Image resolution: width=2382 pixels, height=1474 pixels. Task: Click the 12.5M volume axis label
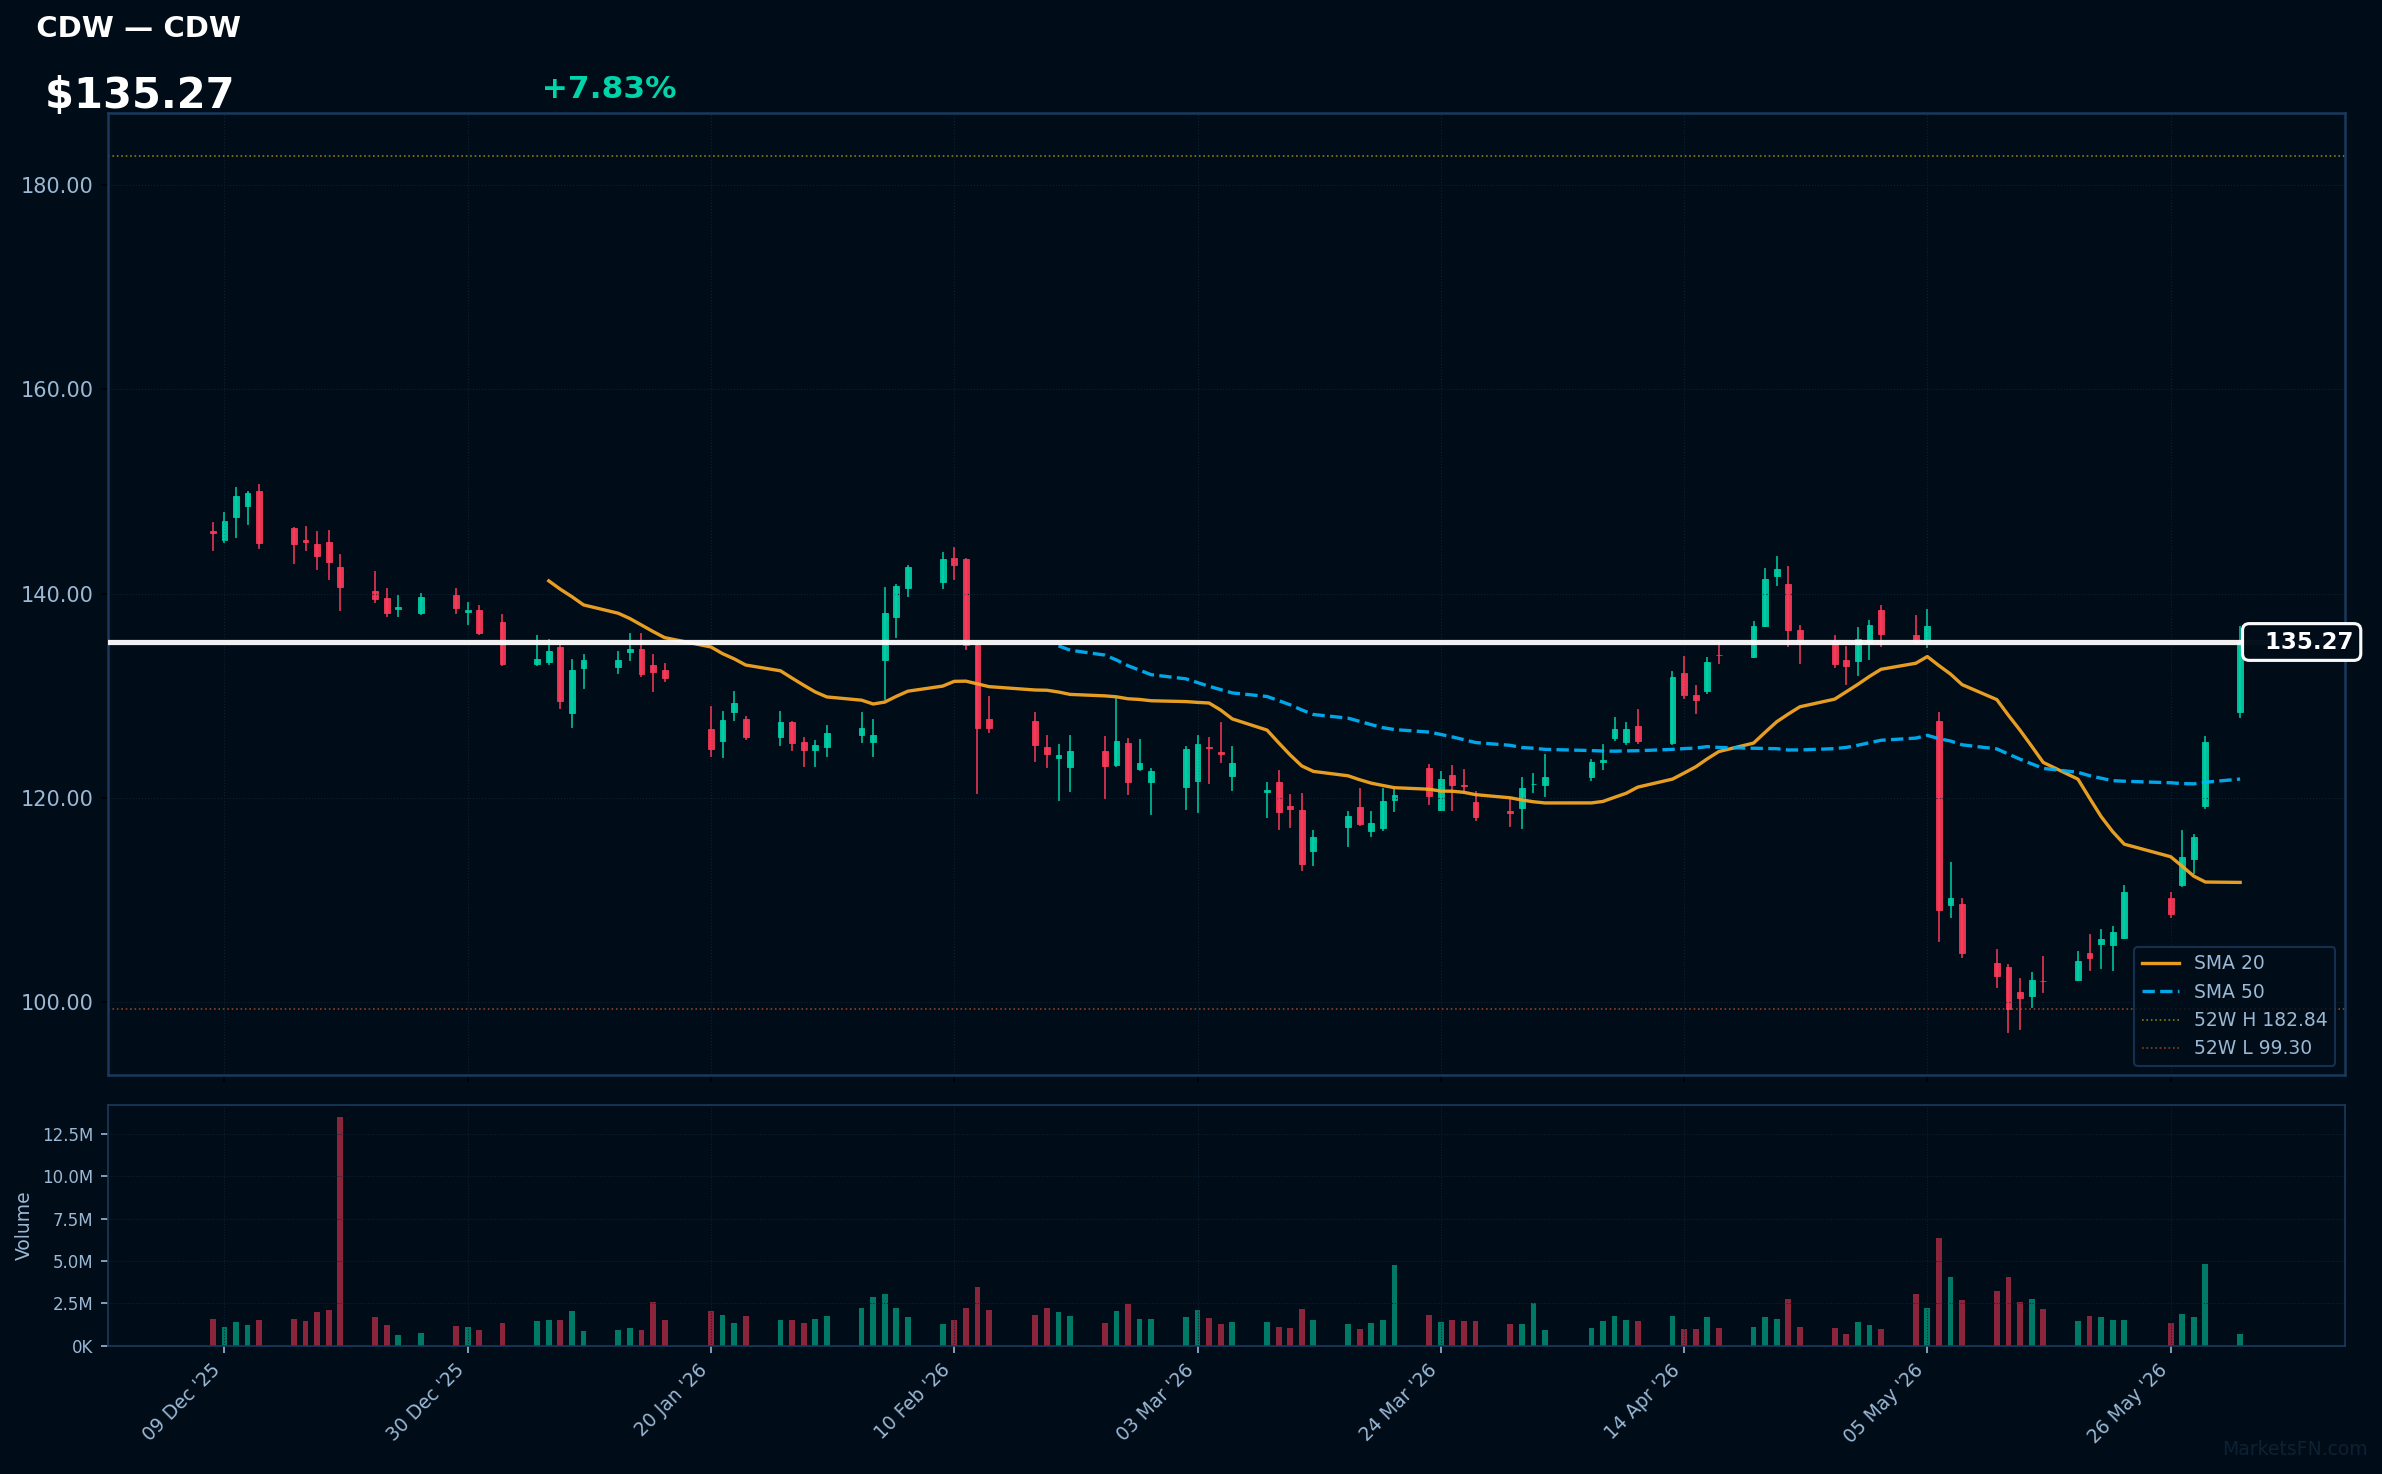coord(68,1135)
